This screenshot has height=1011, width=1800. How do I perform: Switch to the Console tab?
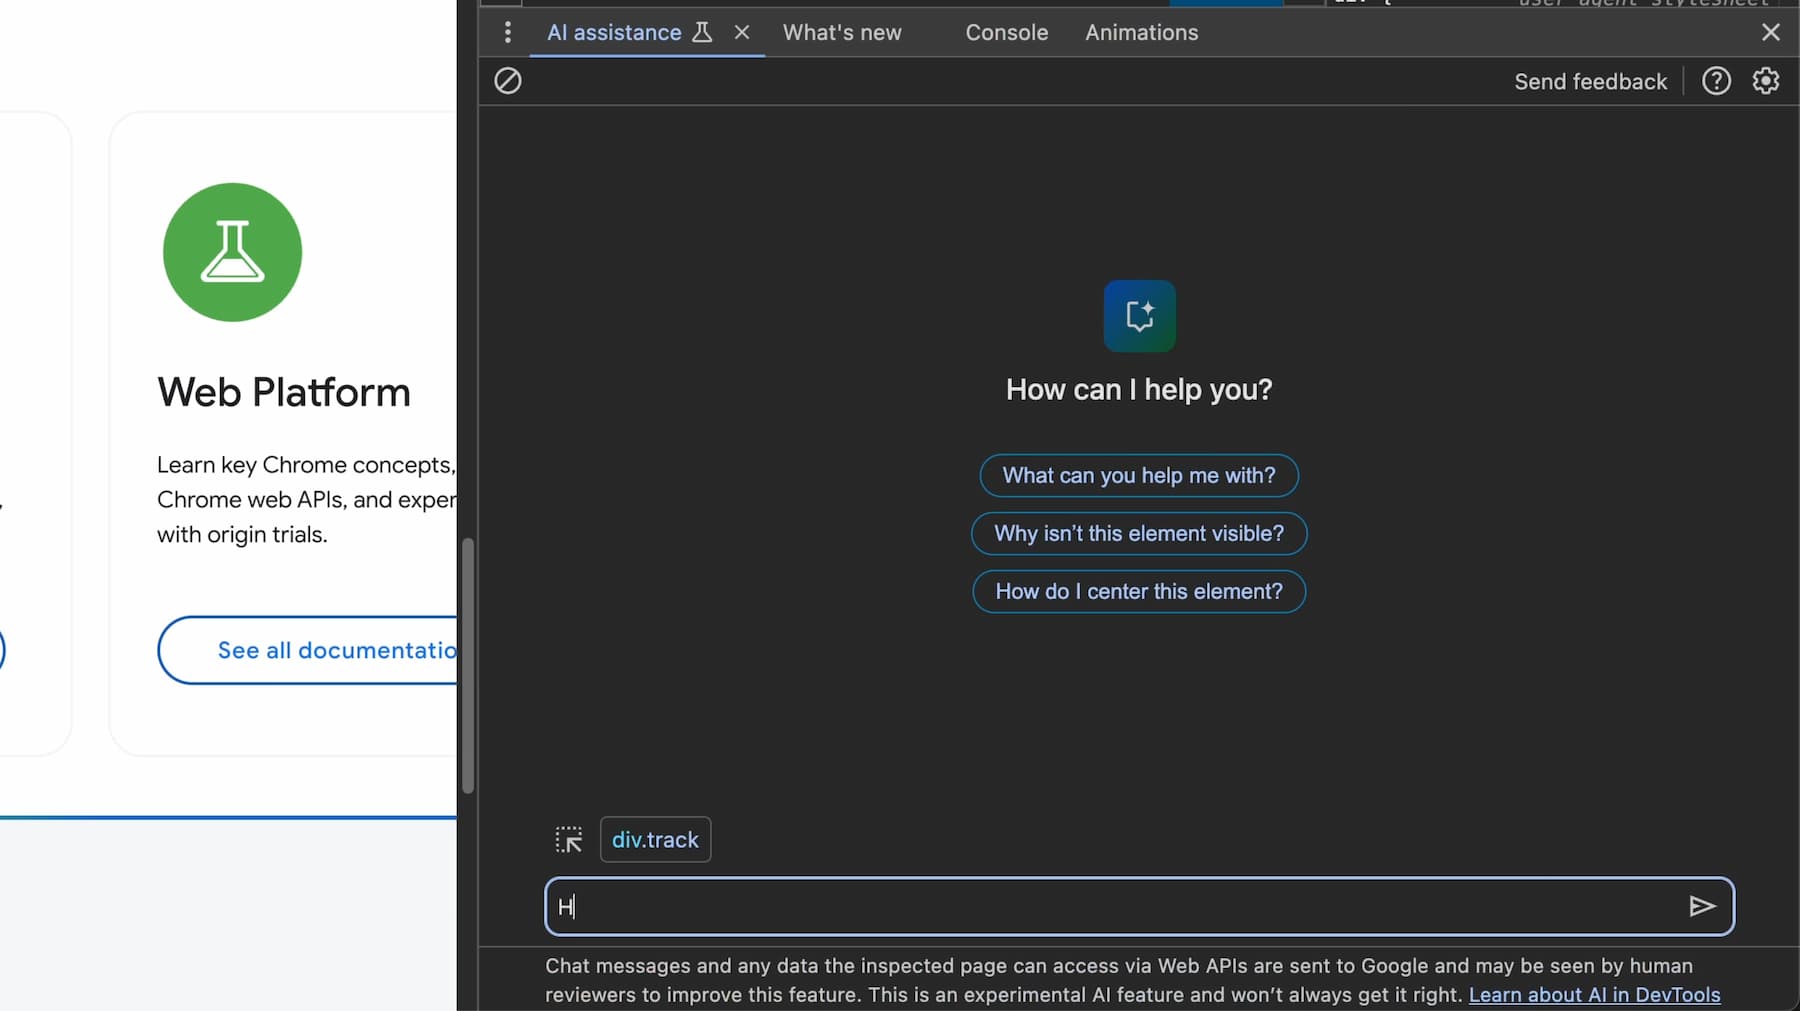coord(1006,32)
